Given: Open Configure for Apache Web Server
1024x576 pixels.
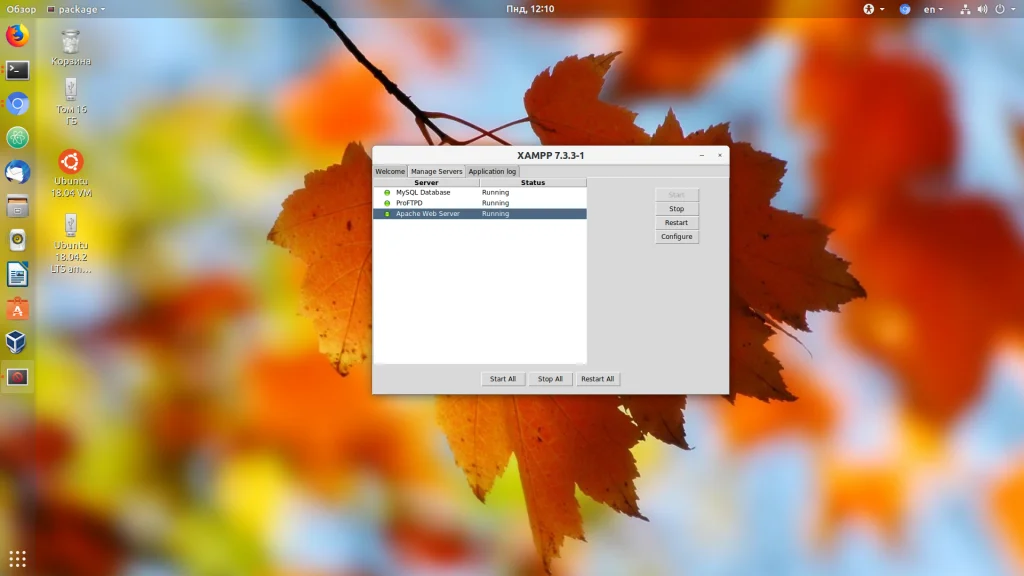Looking at the screenshot, I should 677,237.
